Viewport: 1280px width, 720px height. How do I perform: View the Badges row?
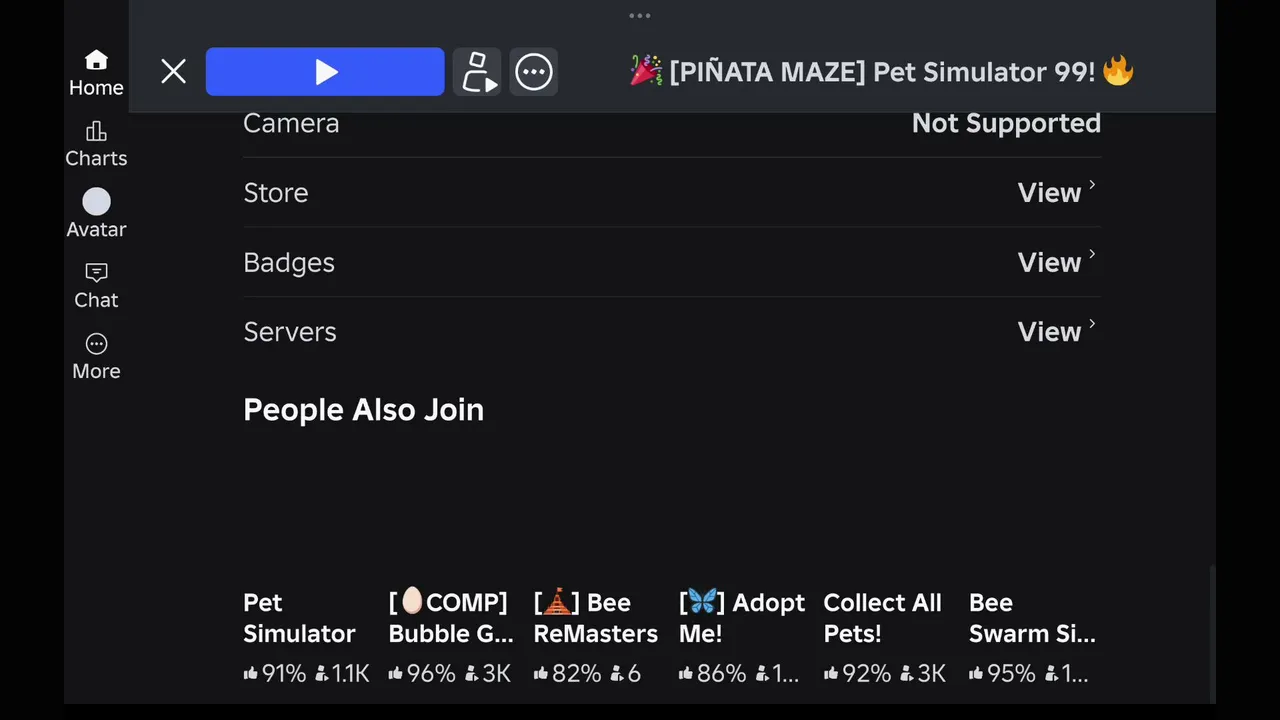[x=672, y=262]
